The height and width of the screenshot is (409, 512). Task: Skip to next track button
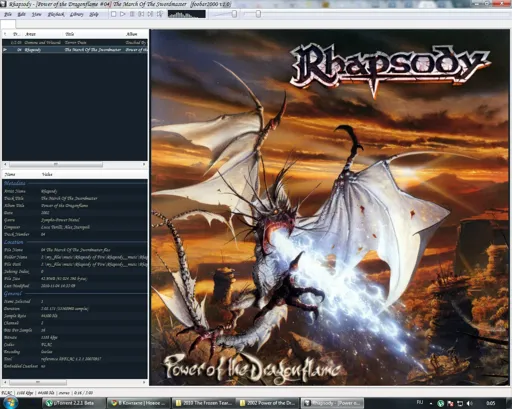(151, 14)
